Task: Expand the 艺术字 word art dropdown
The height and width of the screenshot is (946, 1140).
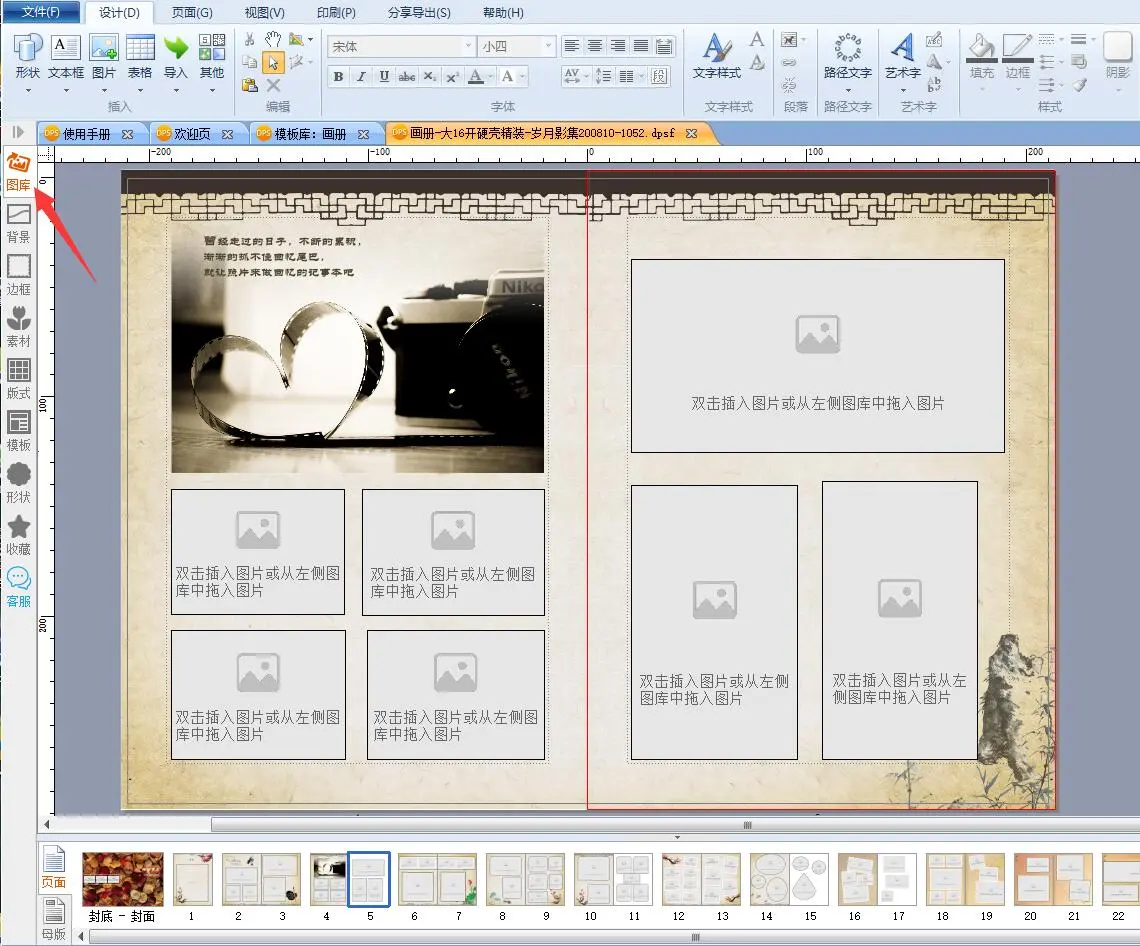Action: pyautogui.click(x=902, y=90)
